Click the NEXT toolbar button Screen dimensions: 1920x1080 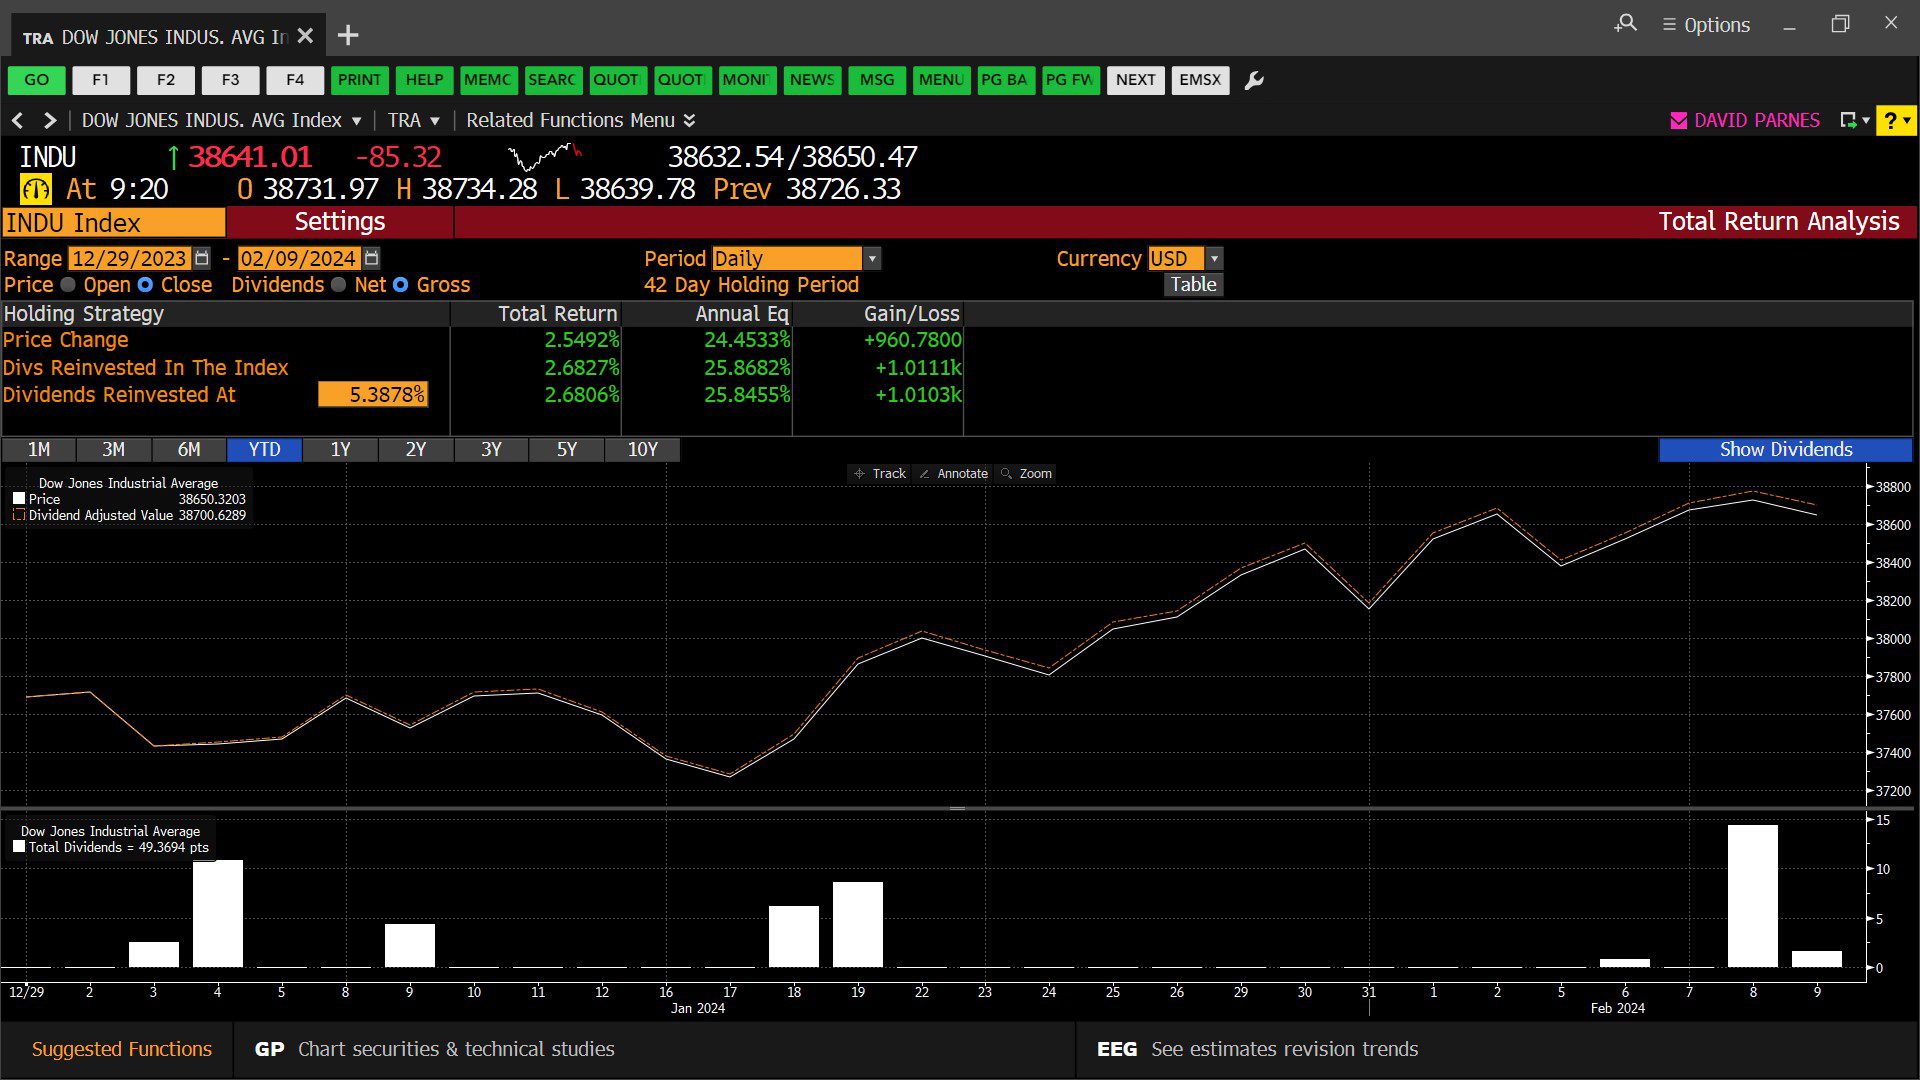[1136, 80]
